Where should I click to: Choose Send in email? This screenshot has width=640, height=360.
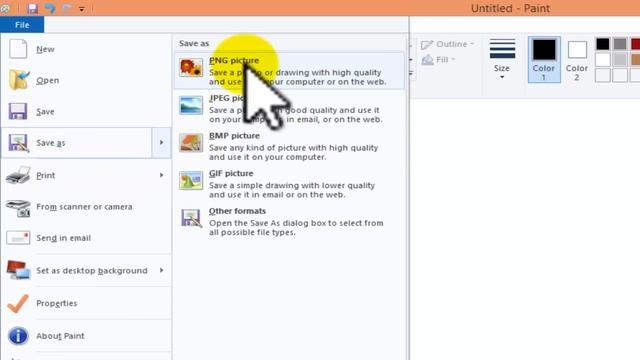pos(86,238)
